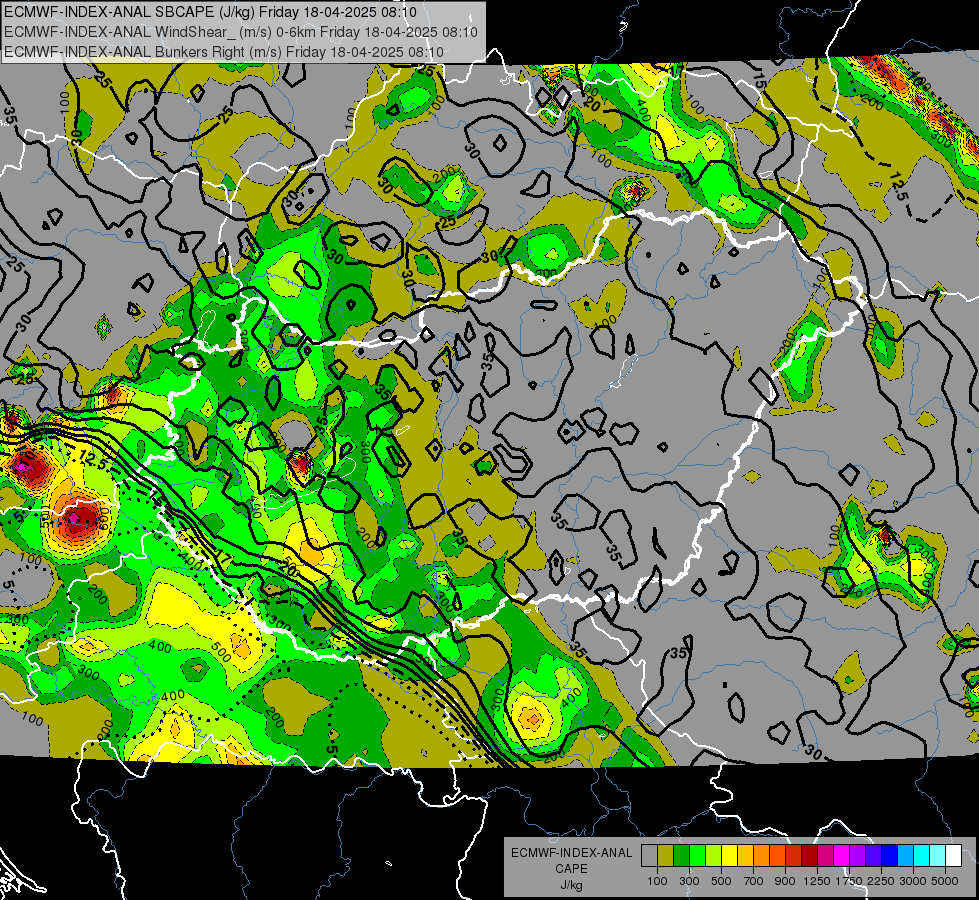
Task: Select the brick red legend swatch
Action: coord(794,855)
